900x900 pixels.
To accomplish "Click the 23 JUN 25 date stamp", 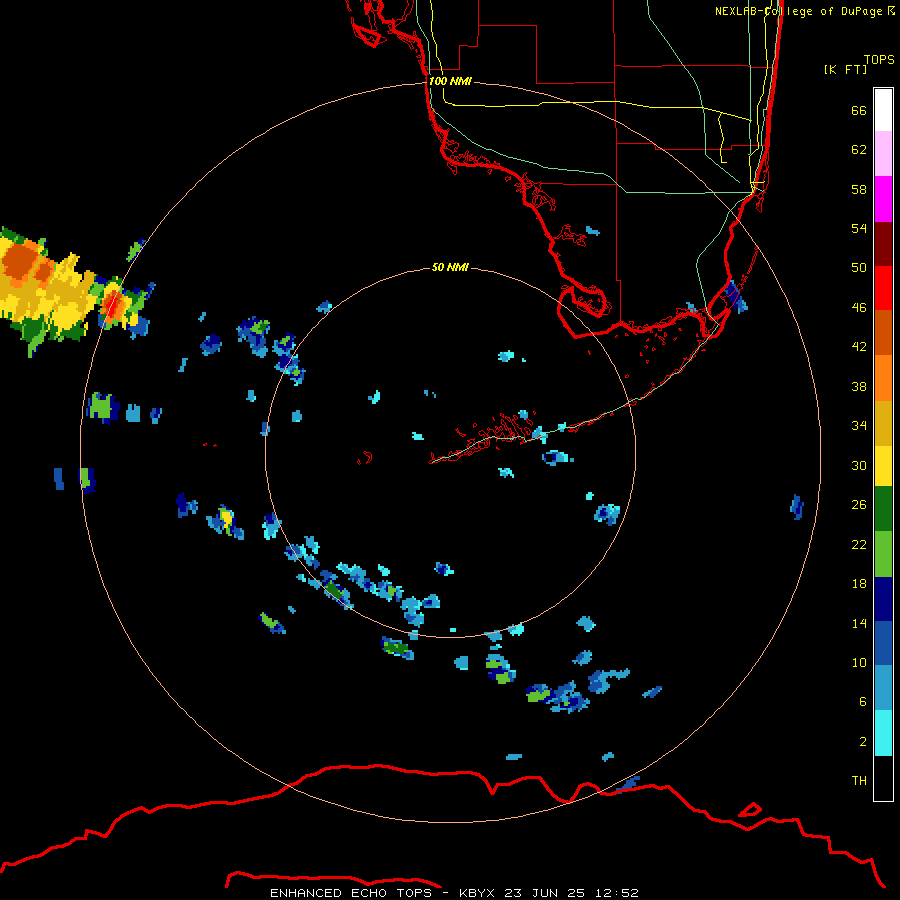I will click(x=545, y=893).
